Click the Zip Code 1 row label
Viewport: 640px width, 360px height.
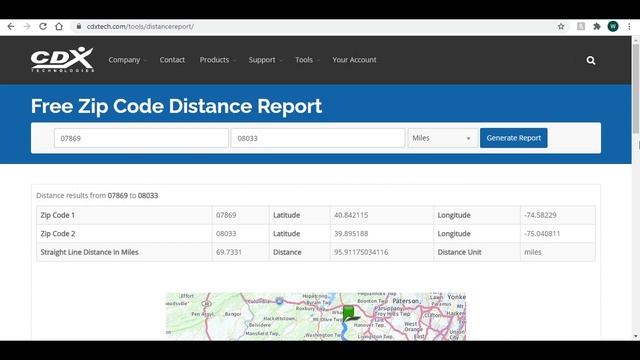click(58, 215)
